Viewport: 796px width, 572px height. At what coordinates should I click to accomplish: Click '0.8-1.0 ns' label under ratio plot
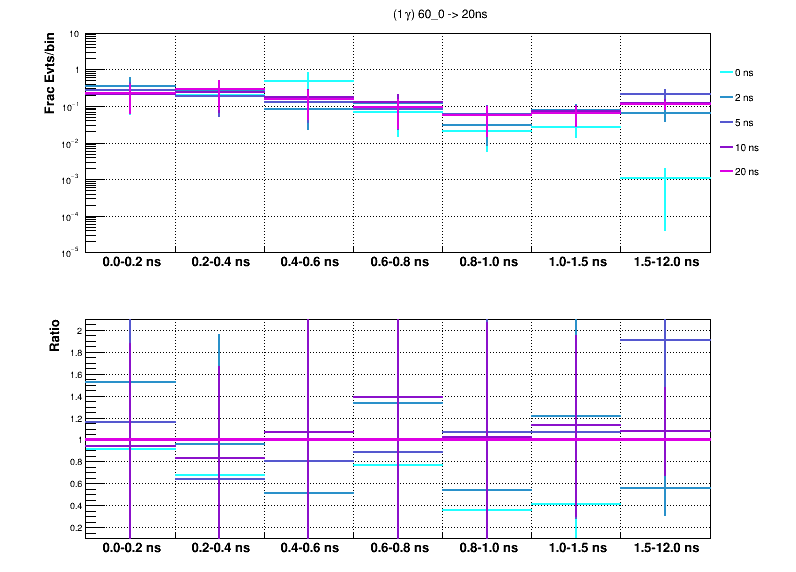(487, 549)
